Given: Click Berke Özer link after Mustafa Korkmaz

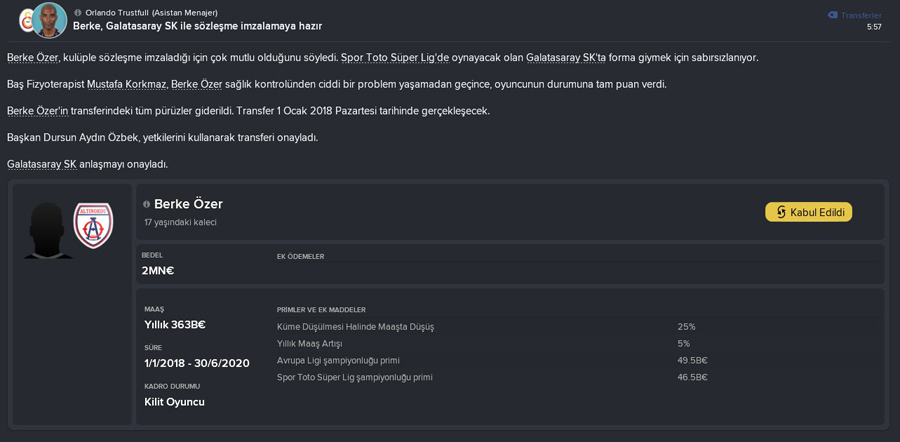Looking at the screenshot, I should tap(196, 84).
